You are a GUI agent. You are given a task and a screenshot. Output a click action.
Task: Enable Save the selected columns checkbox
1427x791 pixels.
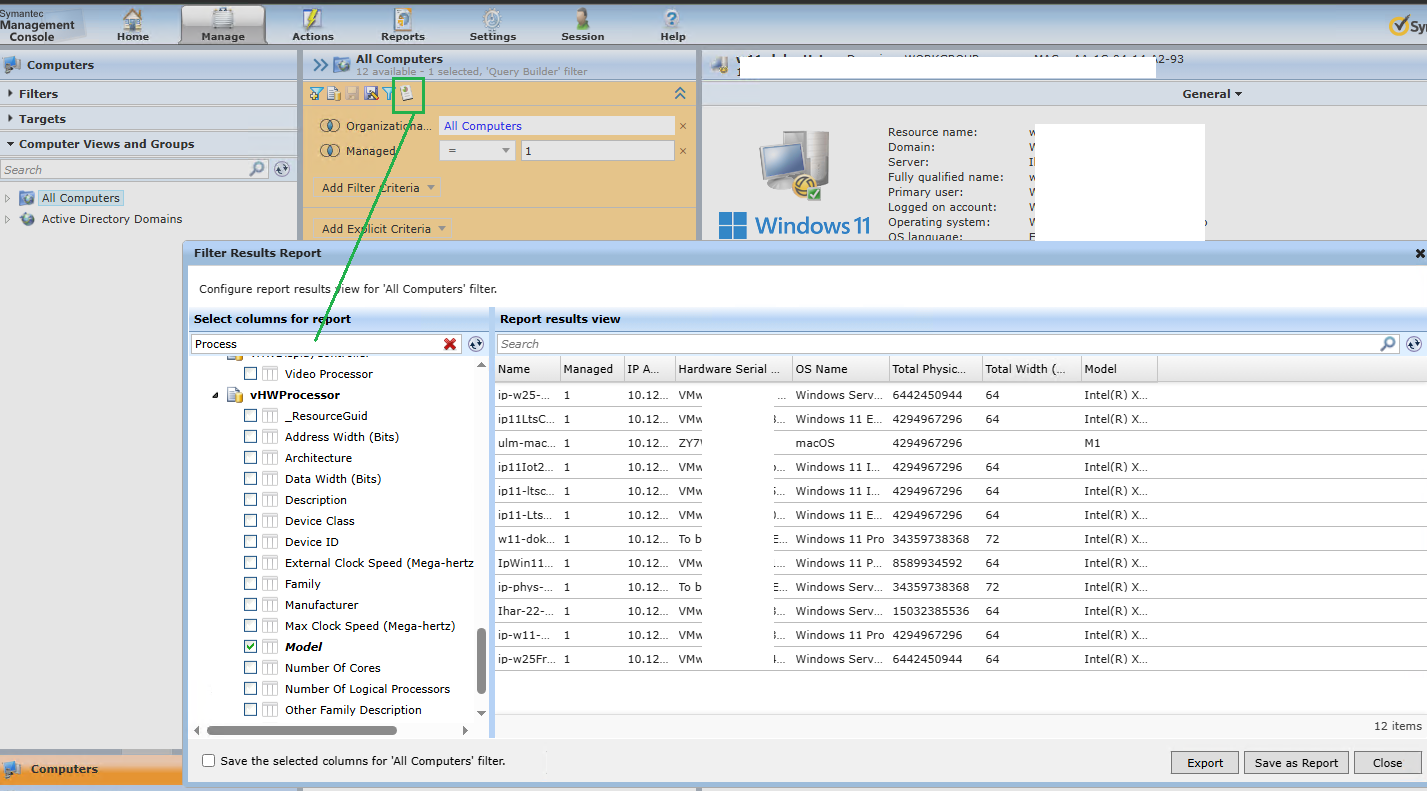208,761
